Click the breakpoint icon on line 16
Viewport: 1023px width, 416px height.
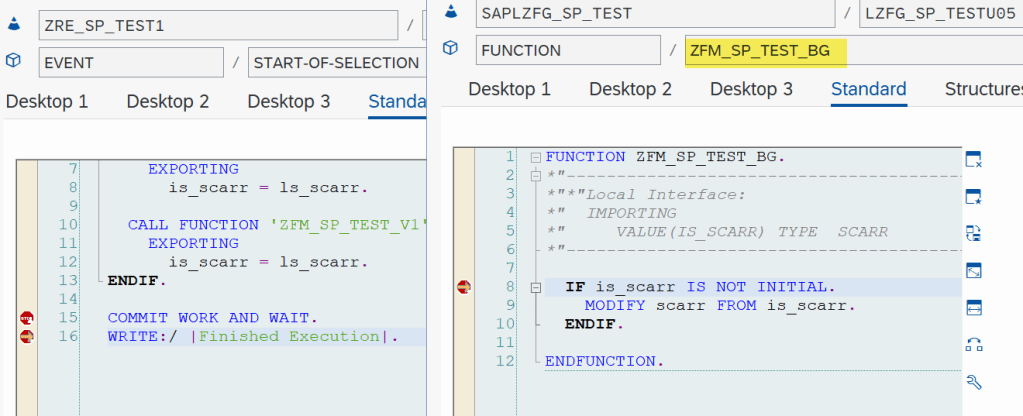click(27, 336)
